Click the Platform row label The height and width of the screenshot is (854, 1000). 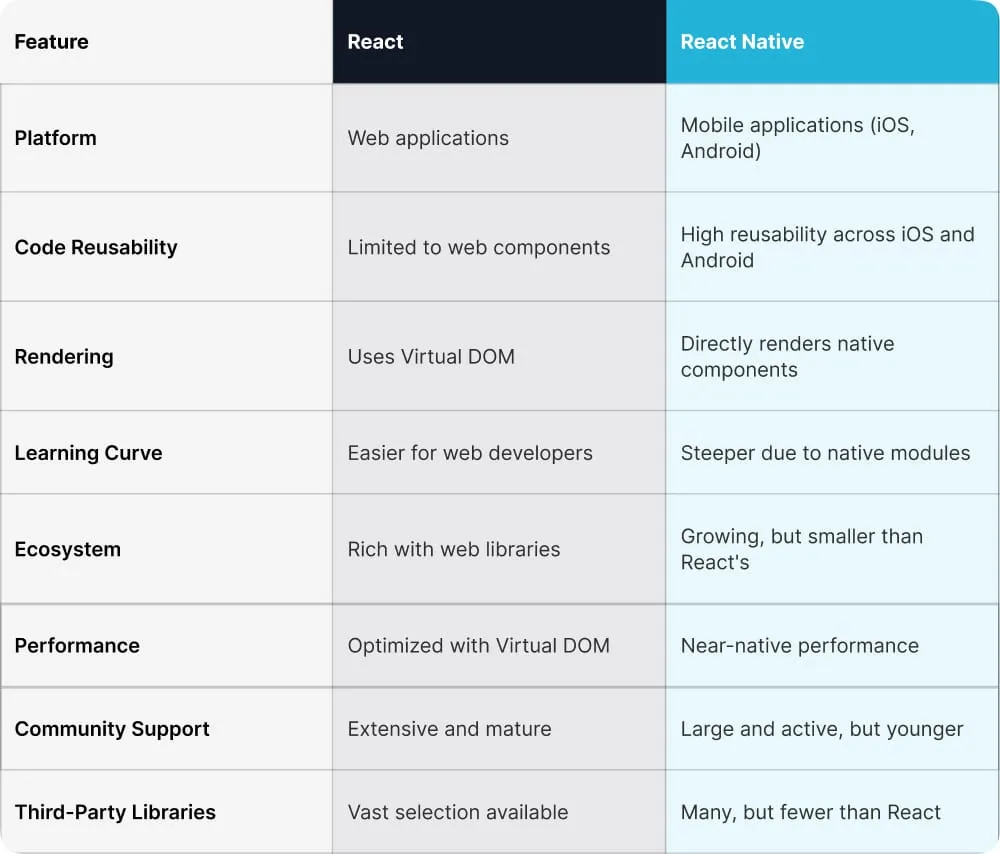[x=56, y=138]
